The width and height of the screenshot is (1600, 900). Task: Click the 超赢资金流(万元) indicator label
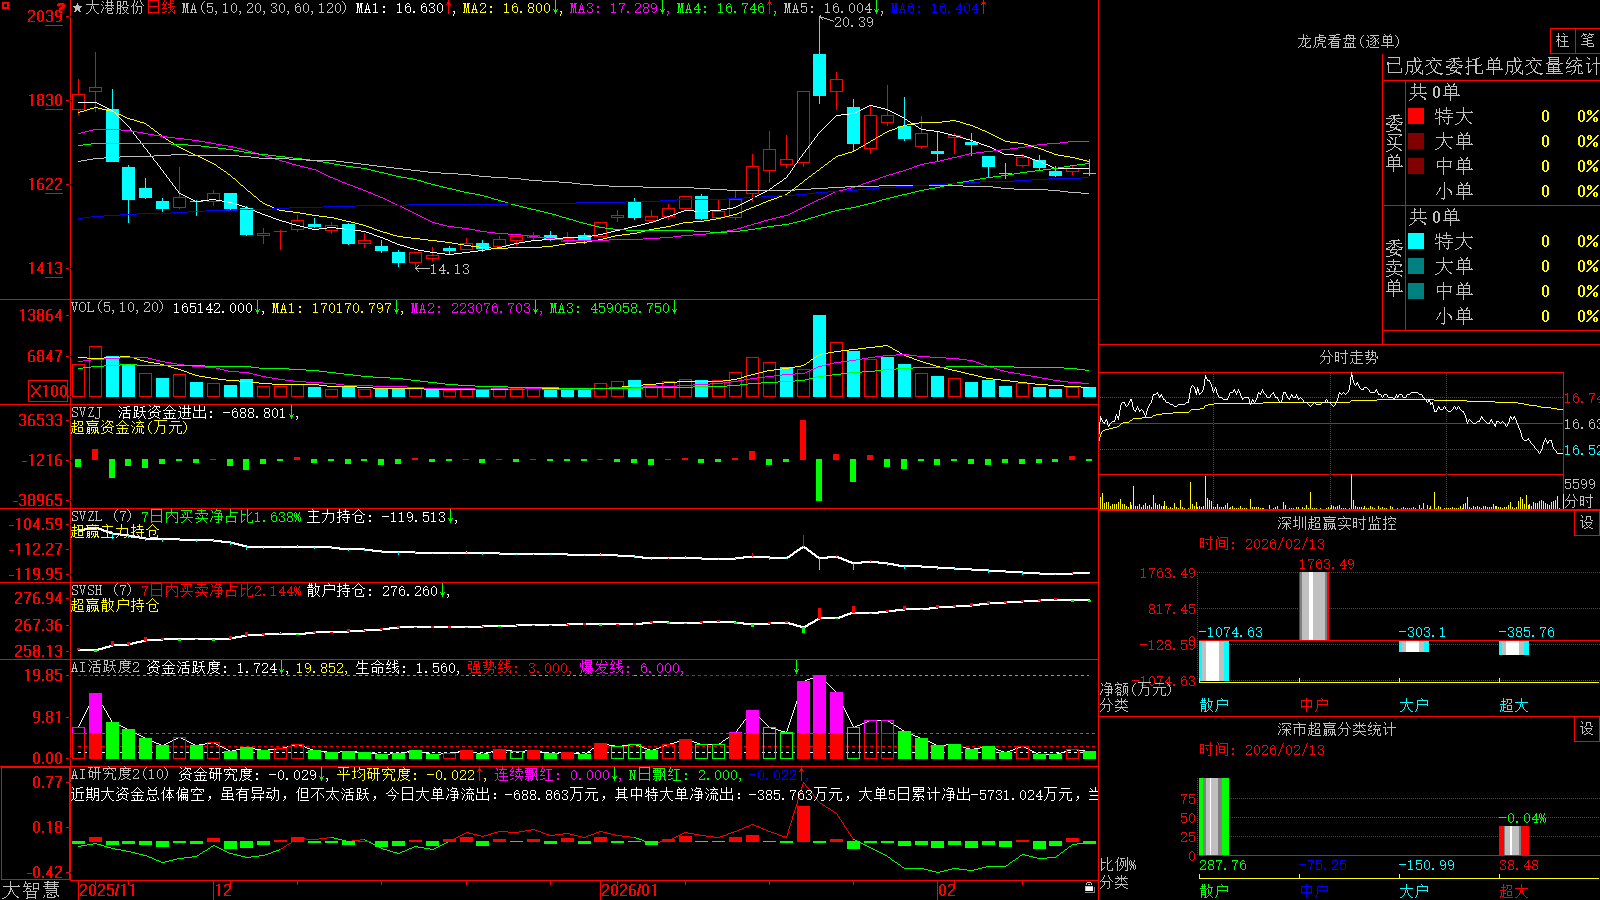pyautogui.click(x=129, y=427)
